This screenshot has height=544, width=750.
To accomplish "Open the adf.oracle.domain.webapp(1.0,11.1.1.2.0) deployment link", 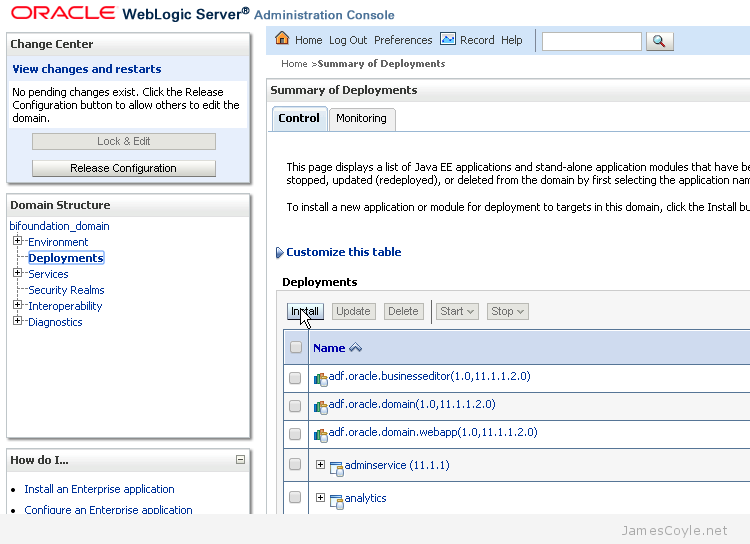I will (433, 432).
